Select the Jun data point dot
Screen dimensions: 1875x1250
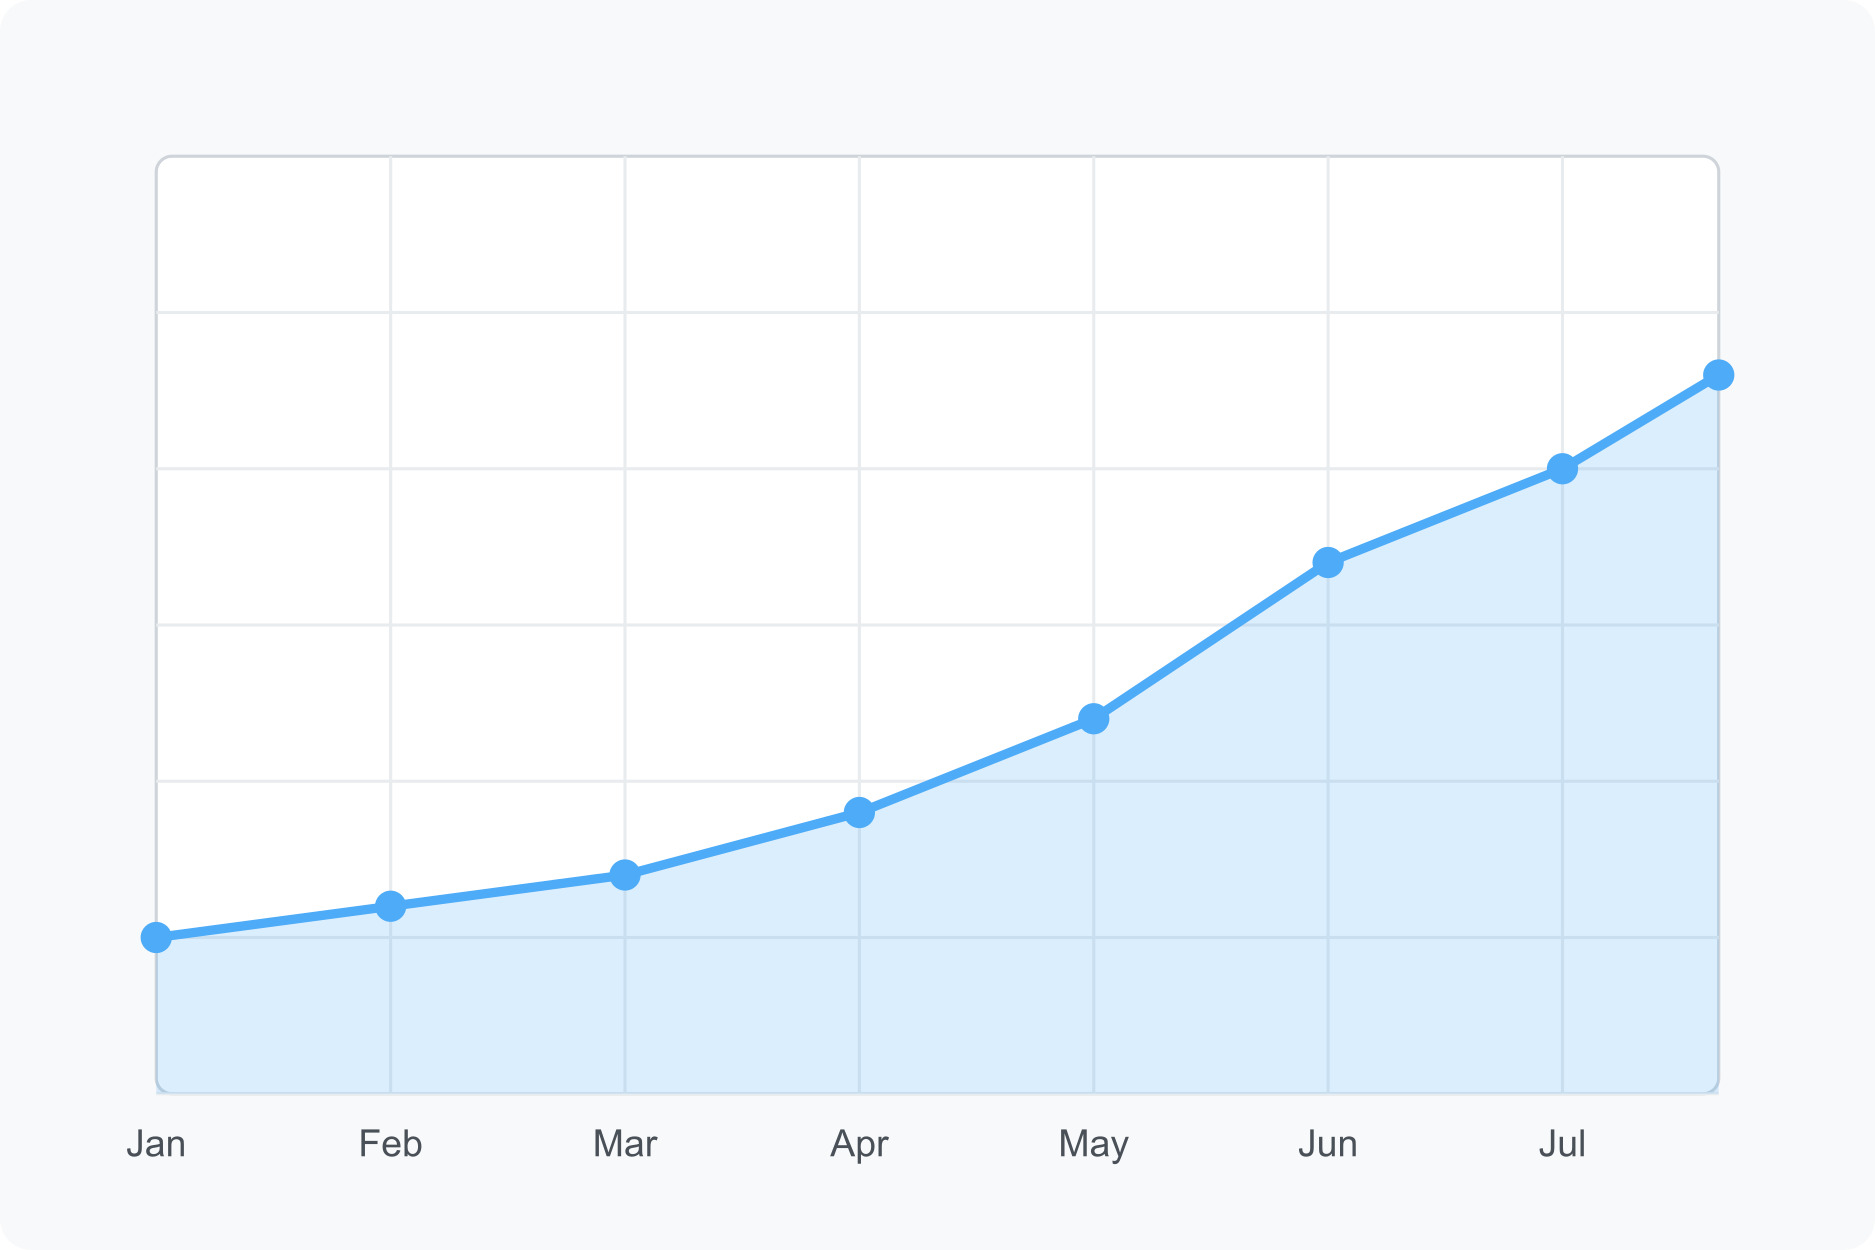point(1328,563)
